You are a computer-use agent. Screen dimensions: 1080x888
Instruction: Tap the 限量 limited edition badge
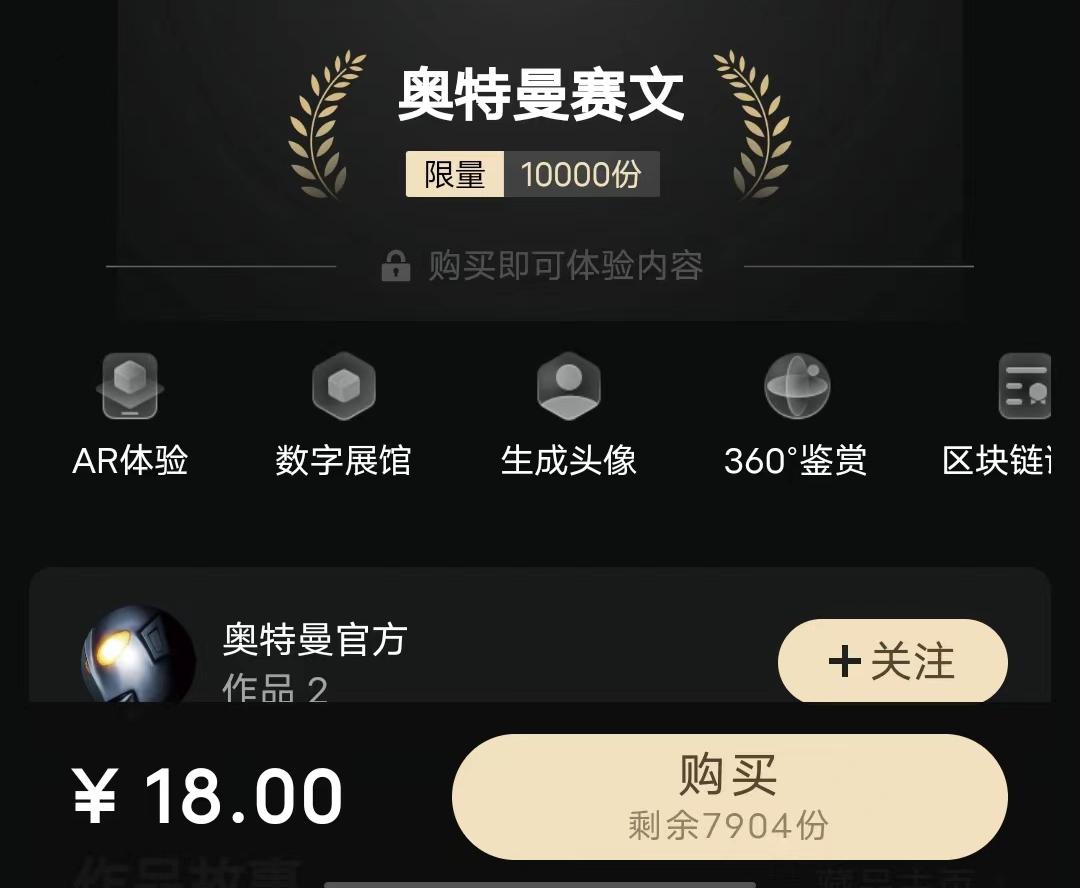pyautogui.click(x=455, y=174)
